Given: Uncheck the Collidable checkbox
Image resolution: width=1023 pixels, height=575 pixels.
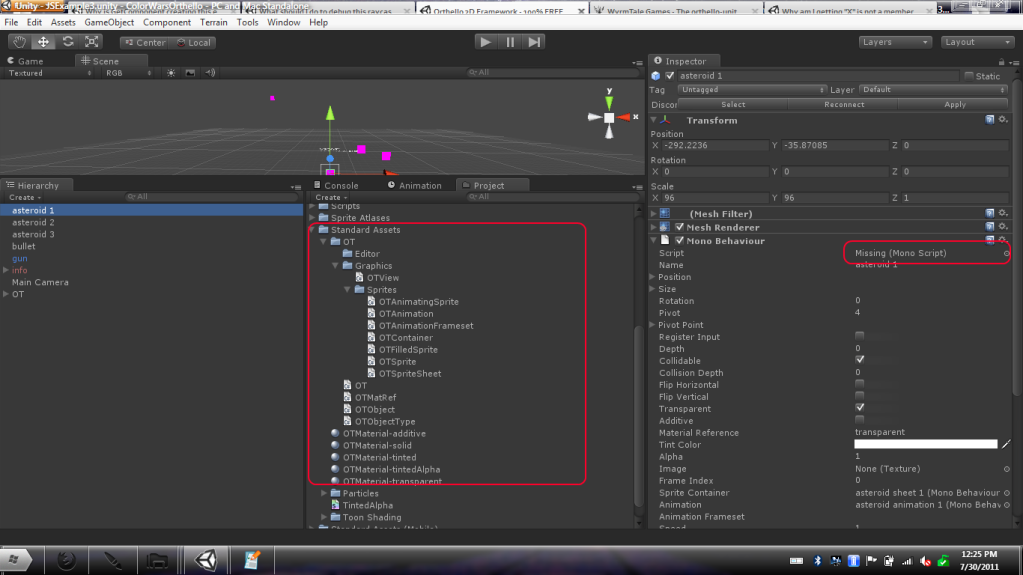Looking at the screenshot, I should coord(859,360).
